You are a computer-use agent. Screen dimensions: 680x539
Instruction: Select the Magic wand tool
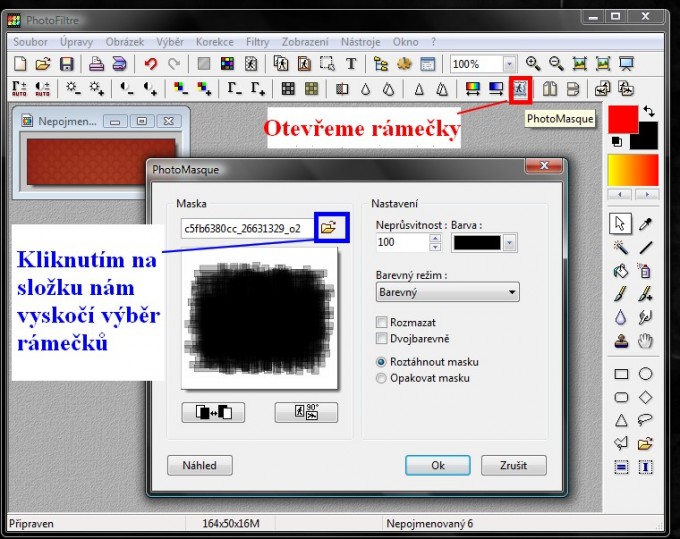621,248
